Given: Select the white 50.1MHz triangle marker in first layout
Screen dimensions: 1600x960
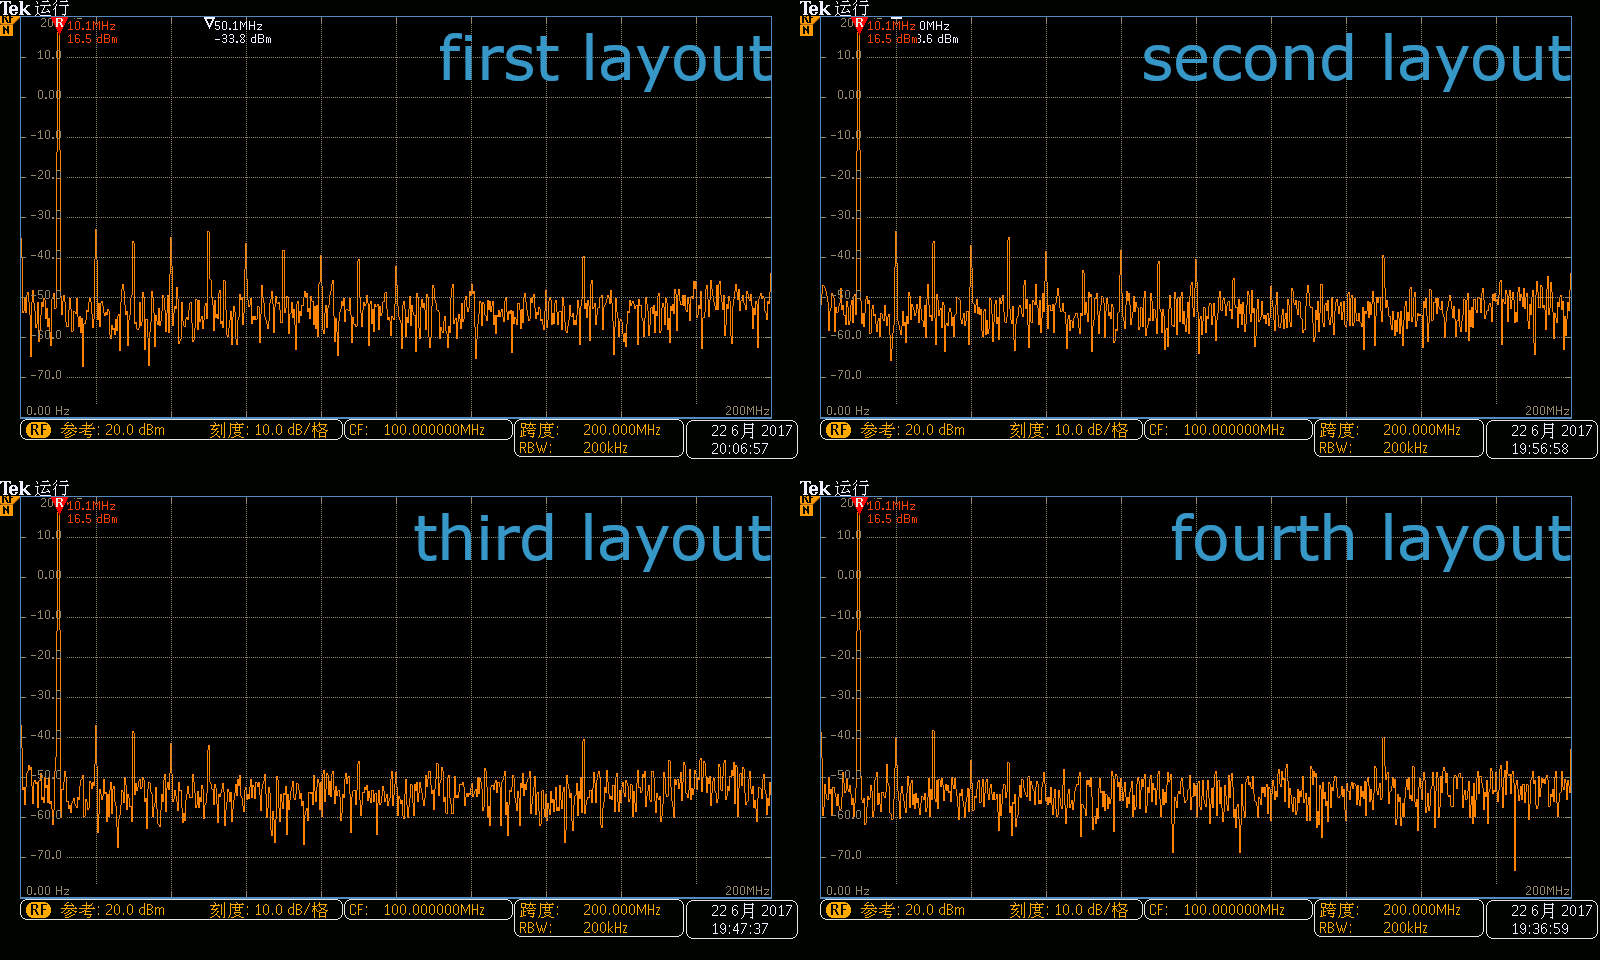Looking at the screenshot, I should click(x=208, y=23).
